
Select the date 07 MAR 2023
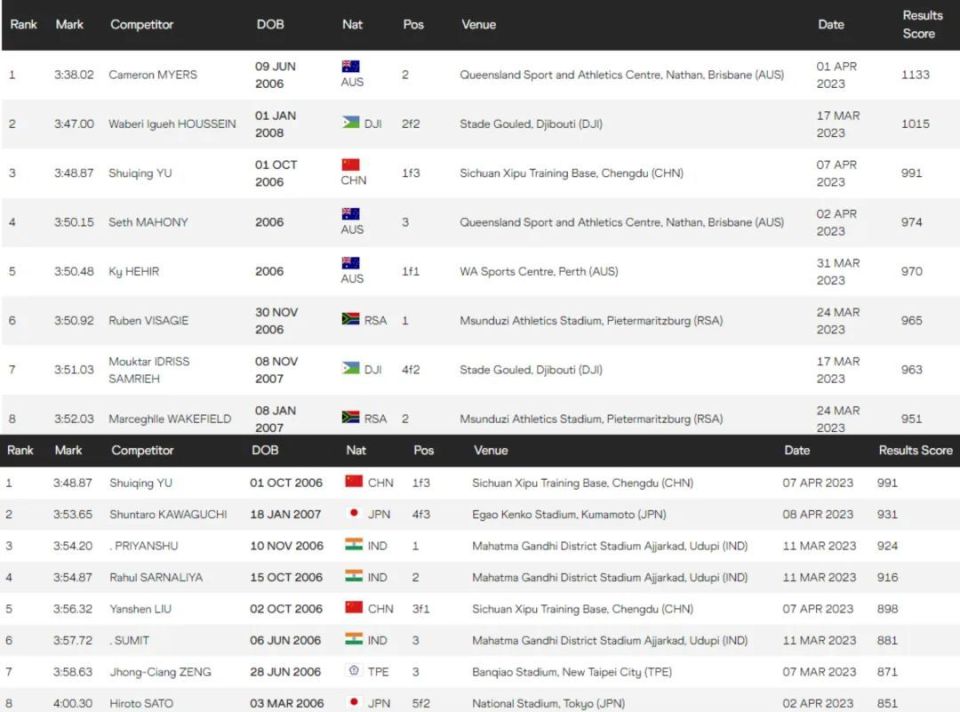(x=819, y=672)
